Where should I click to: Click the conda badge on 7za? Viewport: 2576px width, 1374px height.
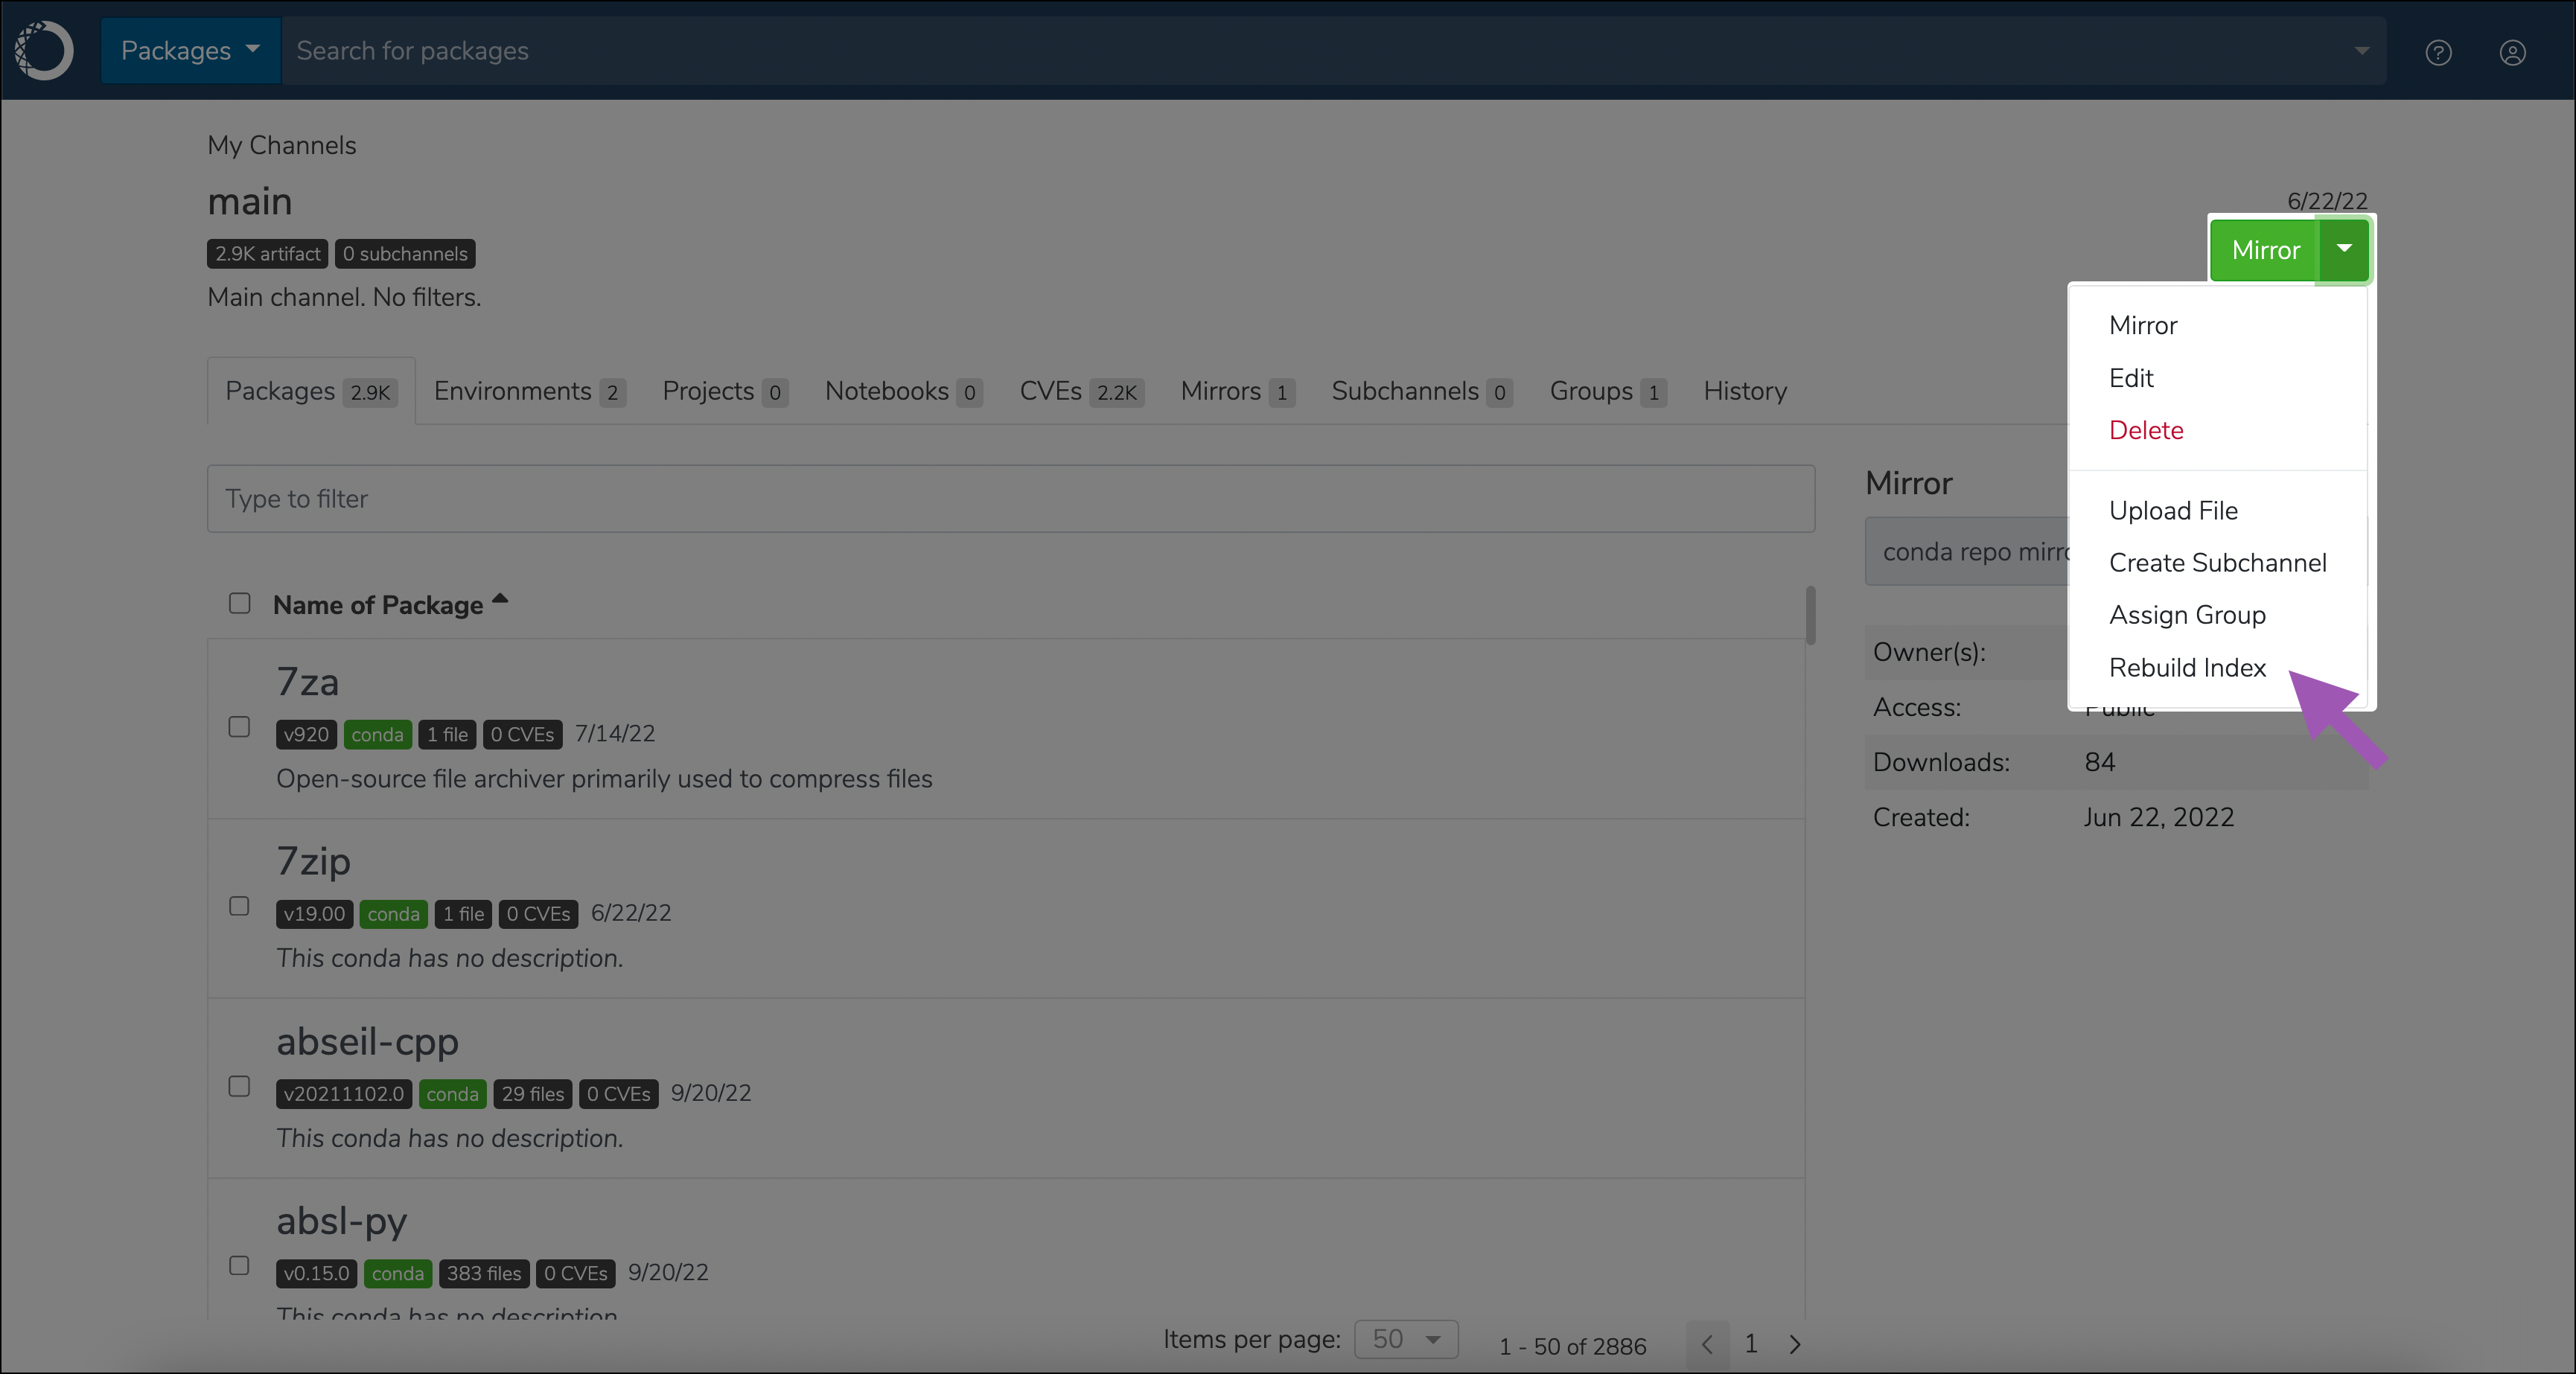(x=377, y=734)
